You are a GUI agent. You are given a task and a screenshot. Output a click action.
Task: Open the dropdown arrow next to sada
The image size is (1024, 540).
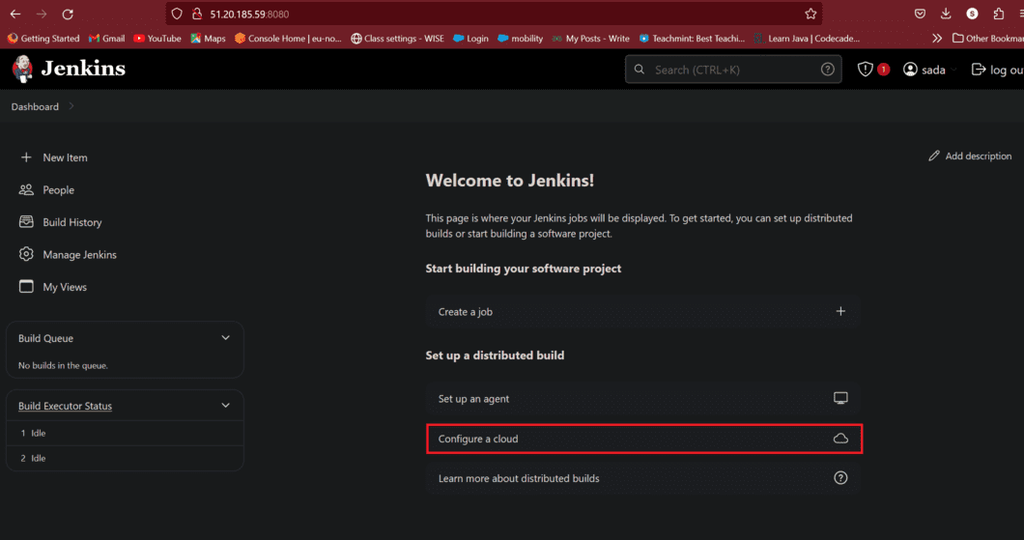pos(953,70)
